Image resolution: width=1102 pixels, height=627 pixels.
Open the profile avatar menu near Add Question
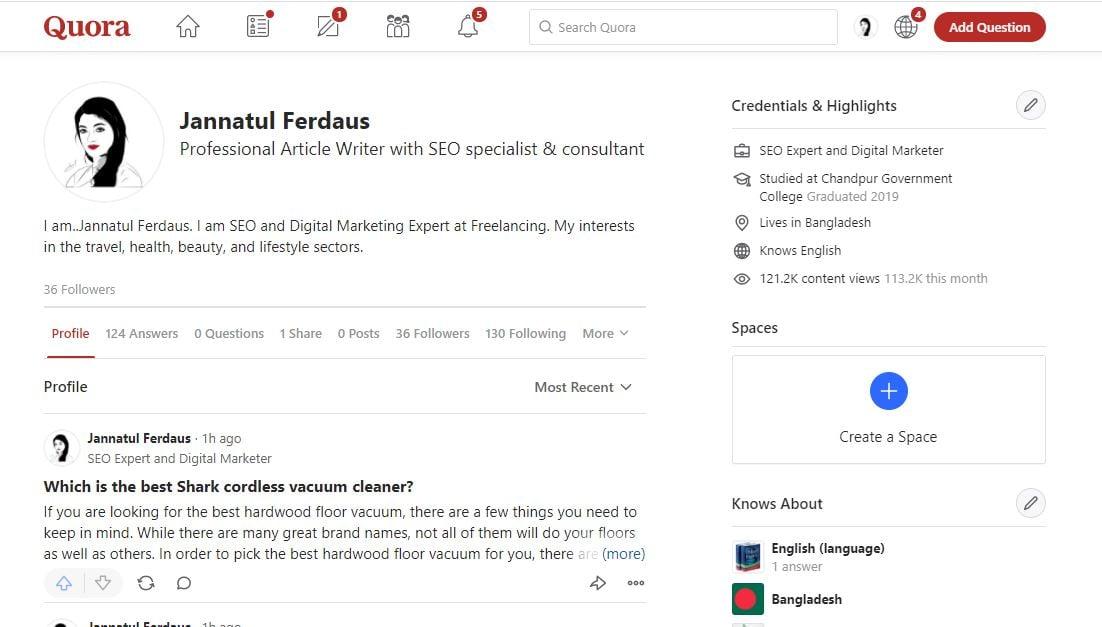(864, 26)
